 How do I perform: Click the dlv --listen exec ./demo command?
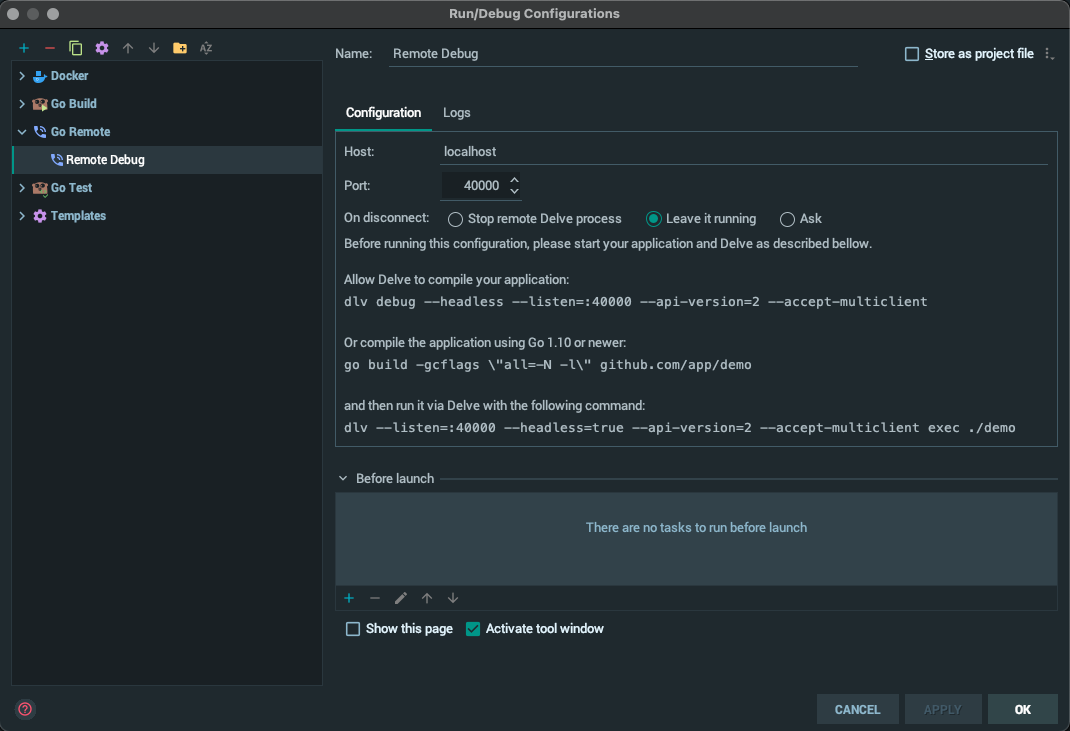tap(680, 428)
